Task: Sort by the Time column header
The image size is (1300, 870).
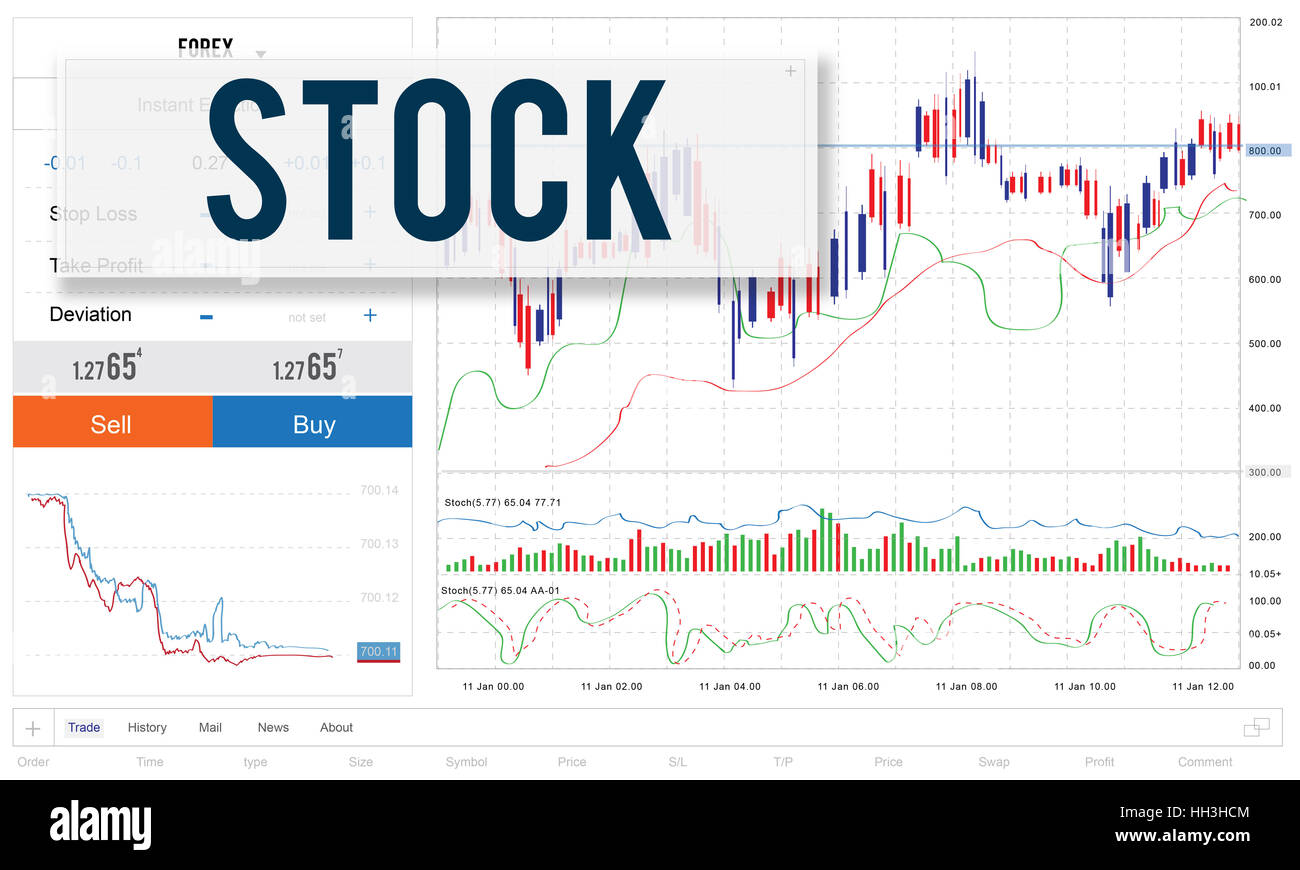Action: (150, 762)
